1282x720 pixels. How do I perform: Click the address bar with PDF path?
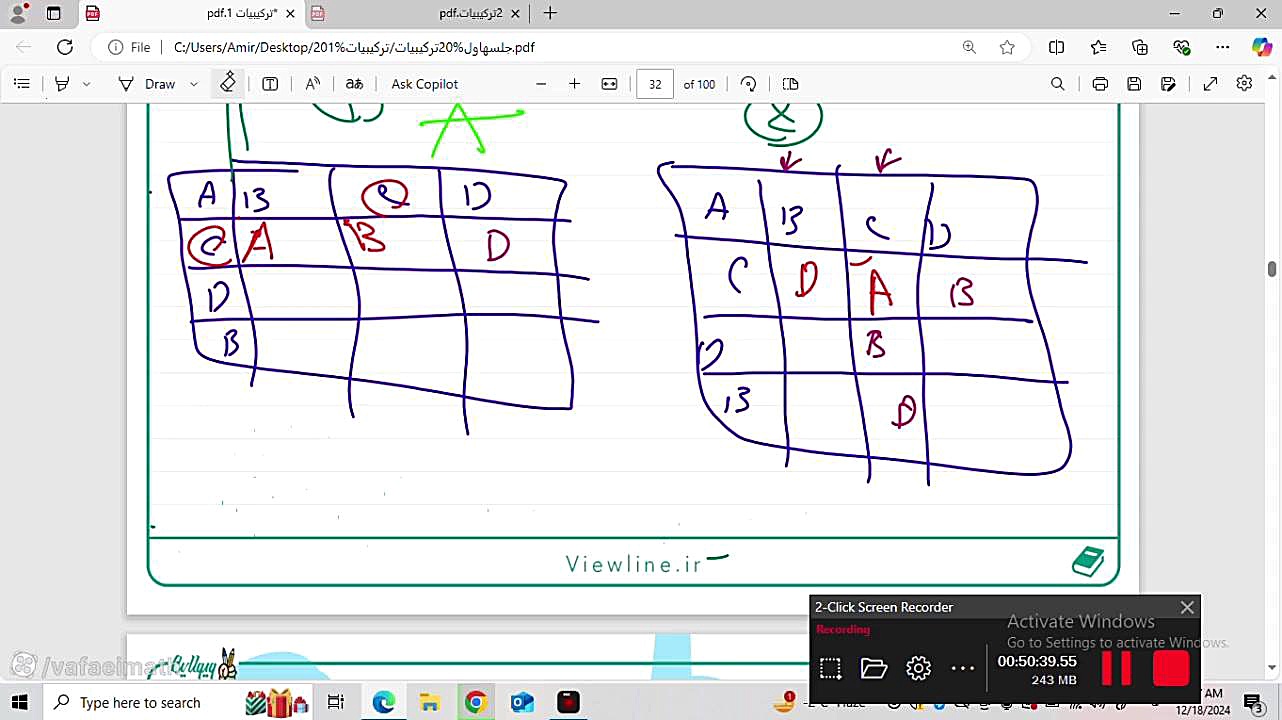coord(555,47)
